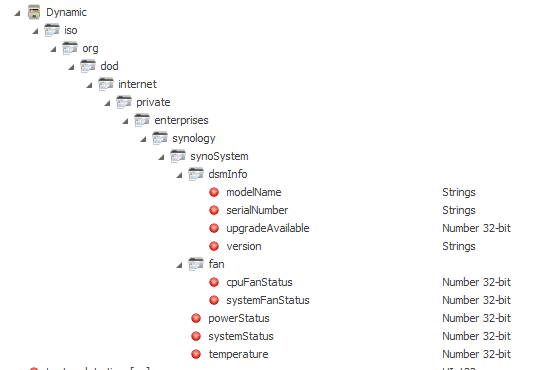The width and height of the screenshot is (559, 370).
Task: Click Number 32-bit type of temperature
Action: point(477,354)
